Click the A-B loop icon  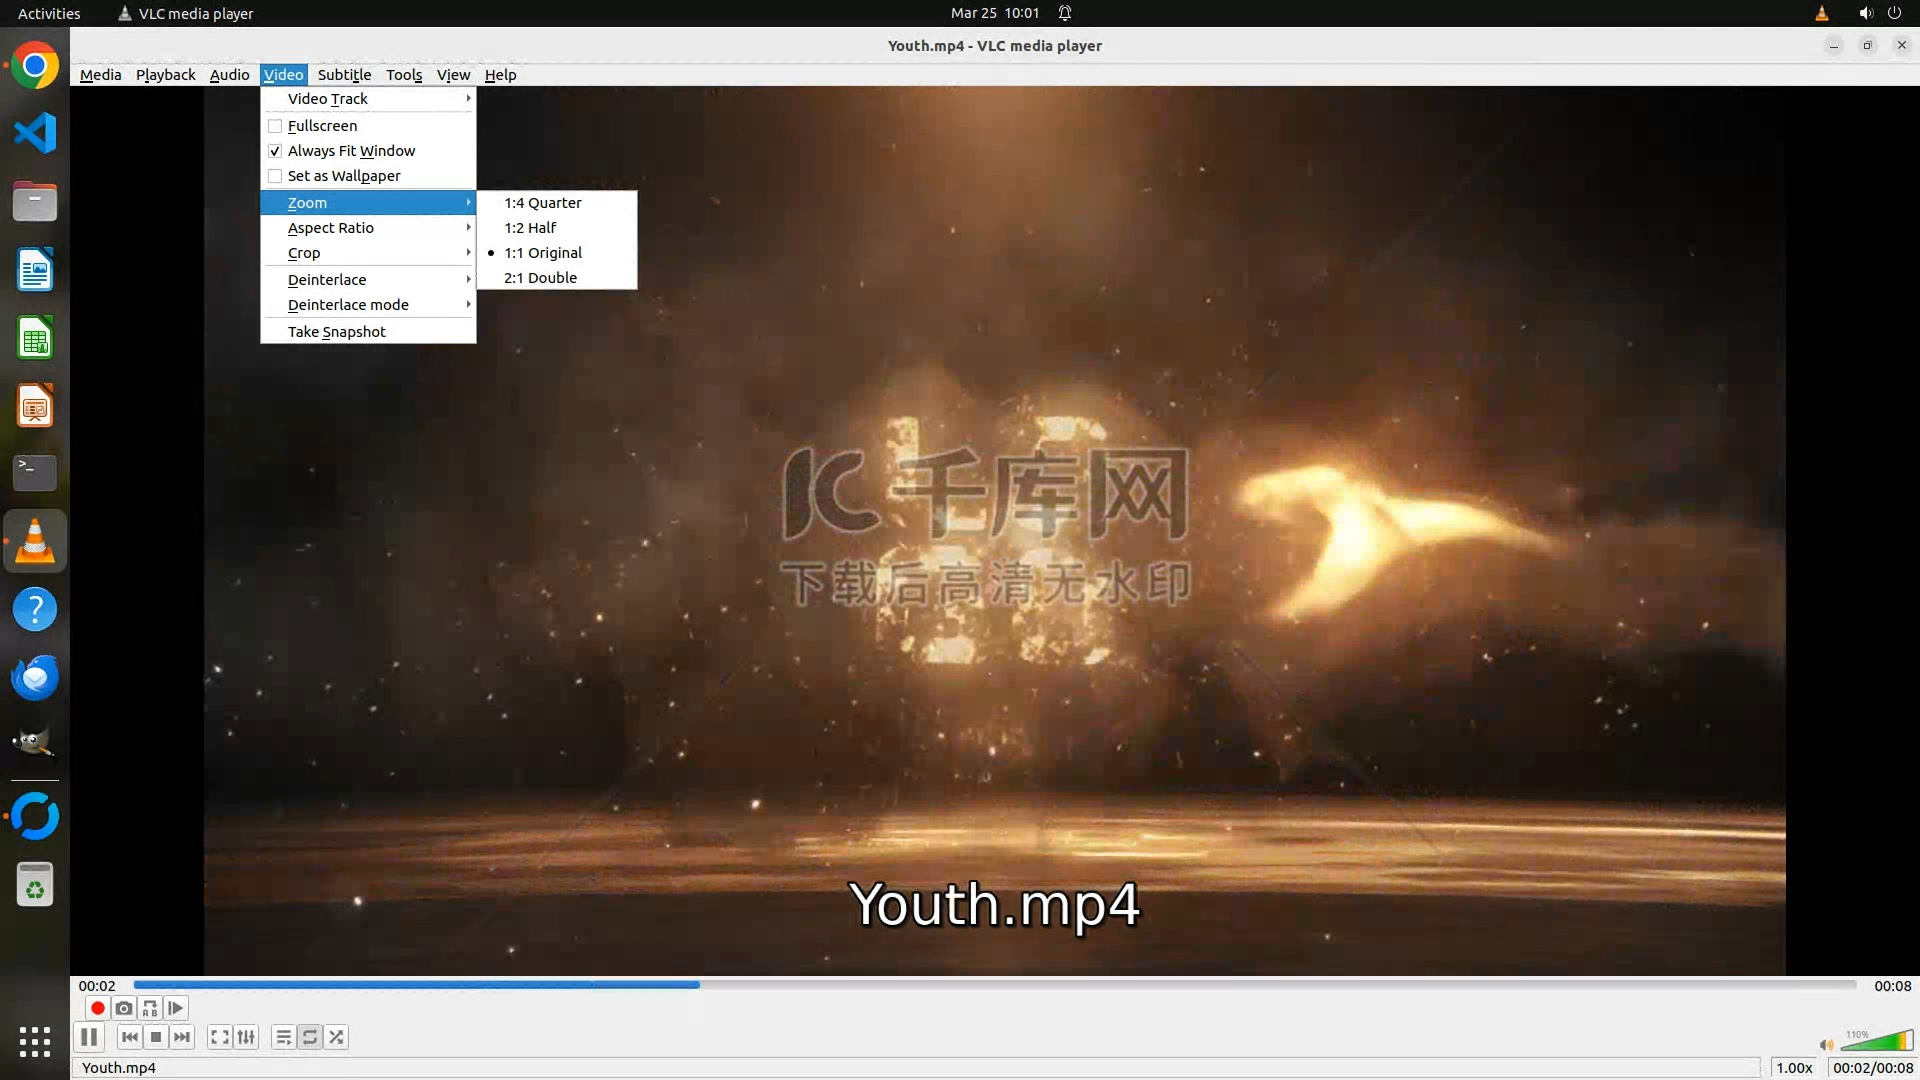[150, 1008]
